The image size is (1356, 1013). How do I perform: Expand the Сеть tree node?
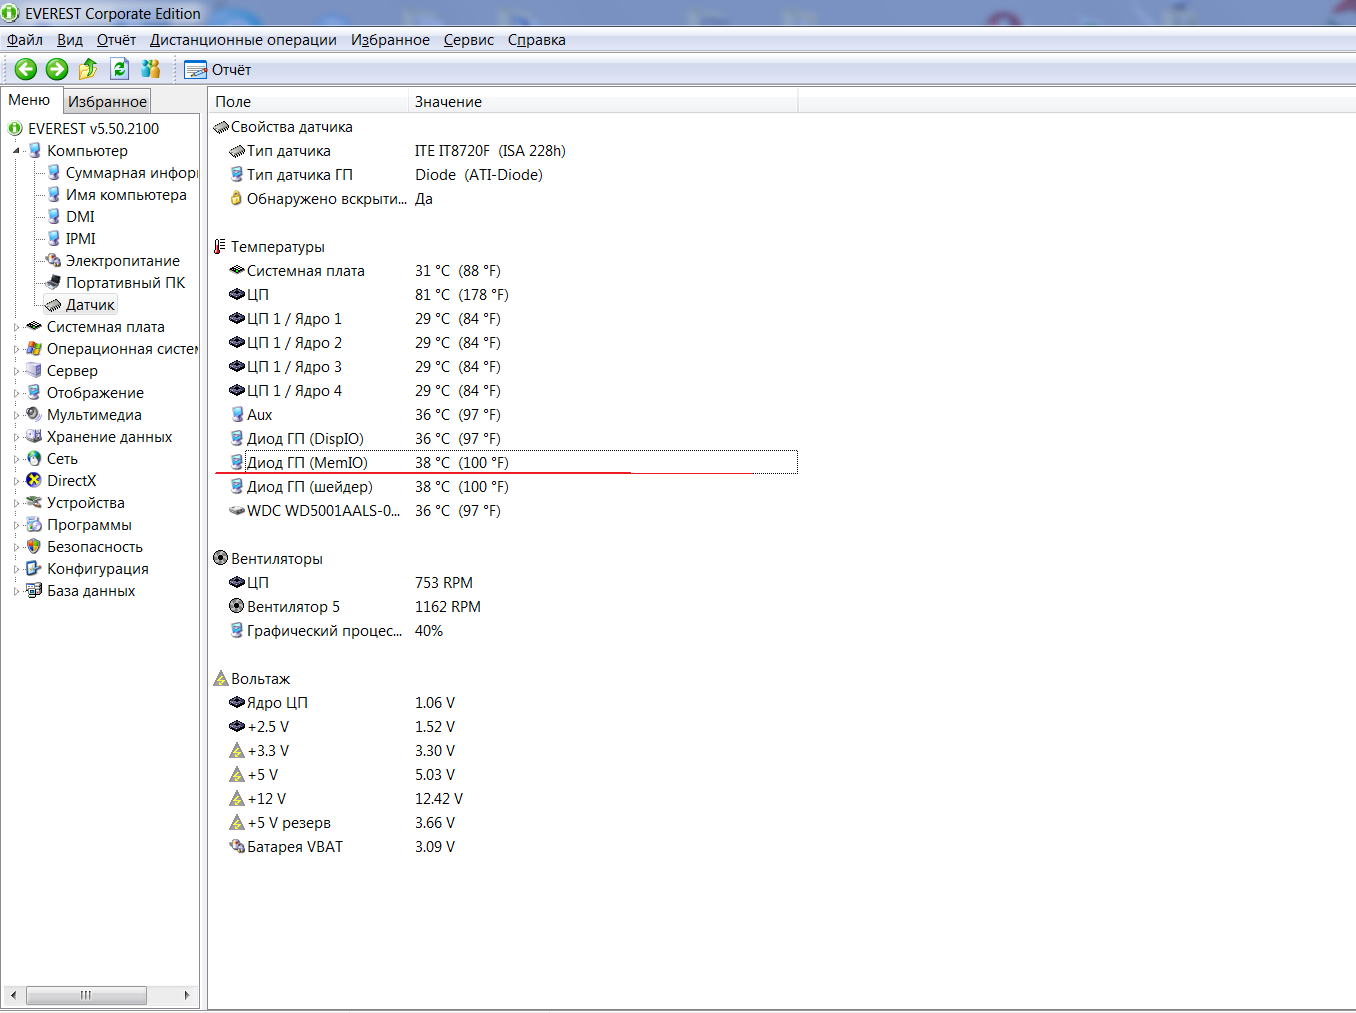[x=16, y=459]
